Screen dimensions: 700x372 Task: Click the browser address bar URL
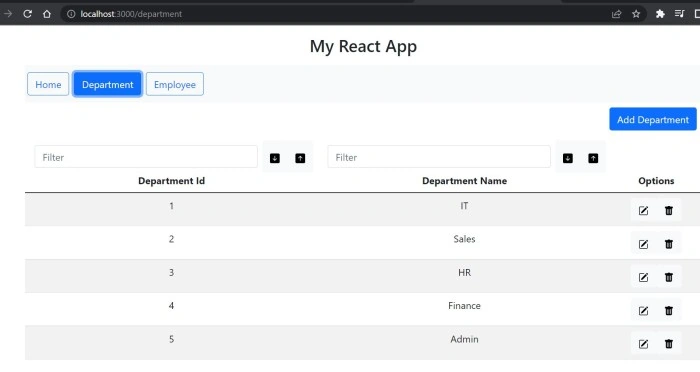[131, 14]
